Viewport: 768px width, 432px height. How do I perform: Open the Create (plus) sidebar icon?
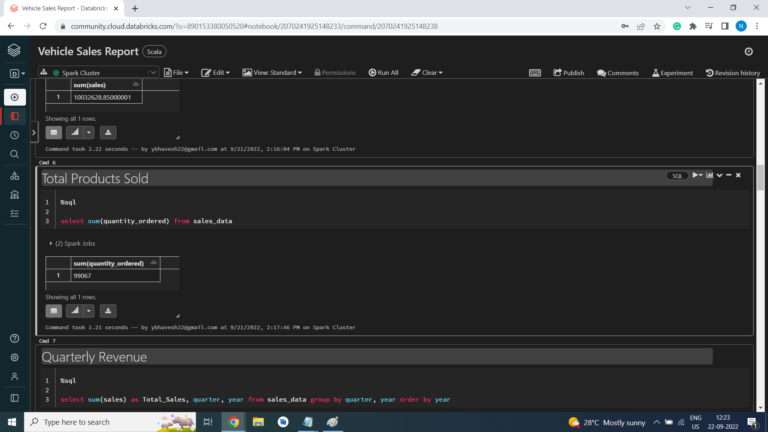point(14,97)
